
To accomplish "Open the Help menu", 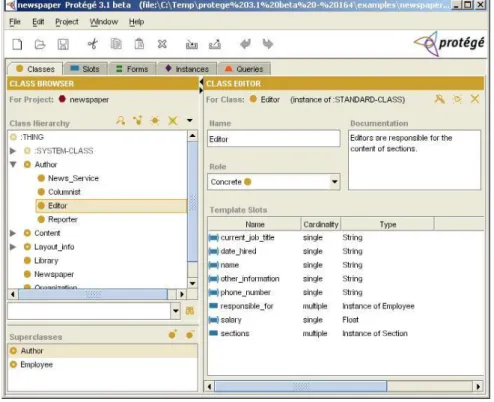I will pos(137,22).
